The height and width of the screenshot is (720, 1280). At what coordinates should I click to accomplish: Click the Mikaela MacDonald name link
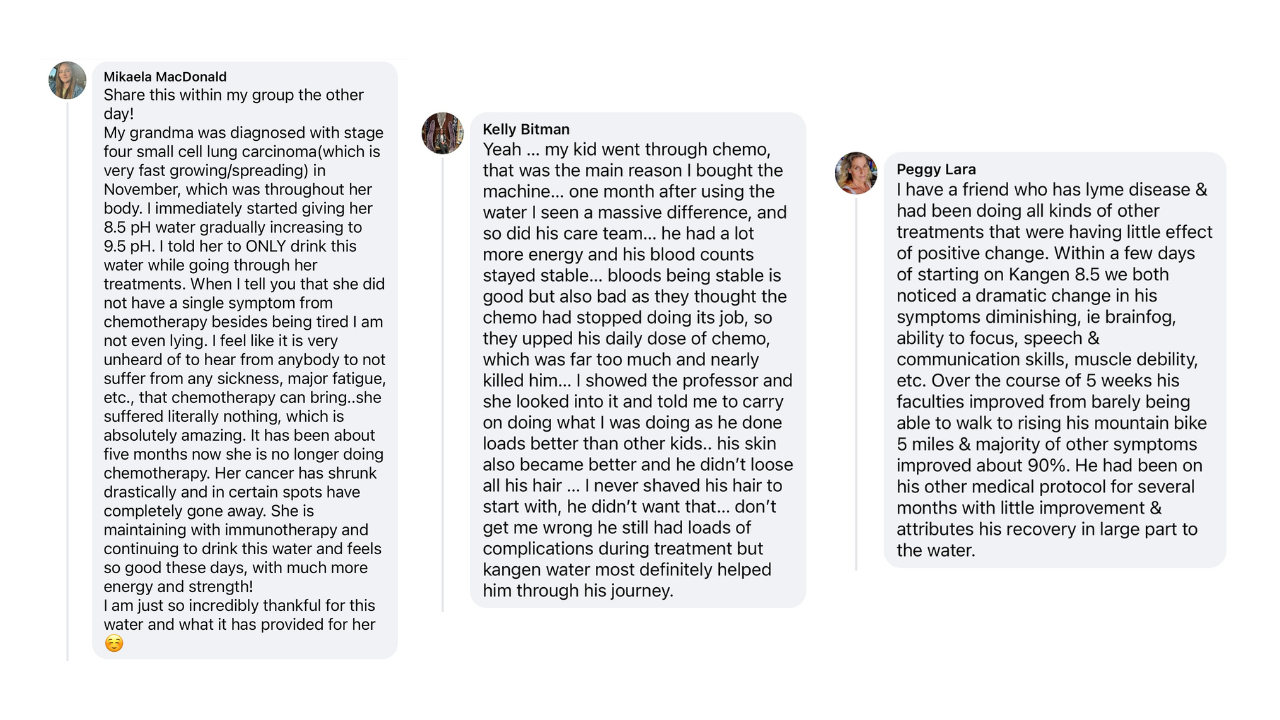(x=165, y=77)
